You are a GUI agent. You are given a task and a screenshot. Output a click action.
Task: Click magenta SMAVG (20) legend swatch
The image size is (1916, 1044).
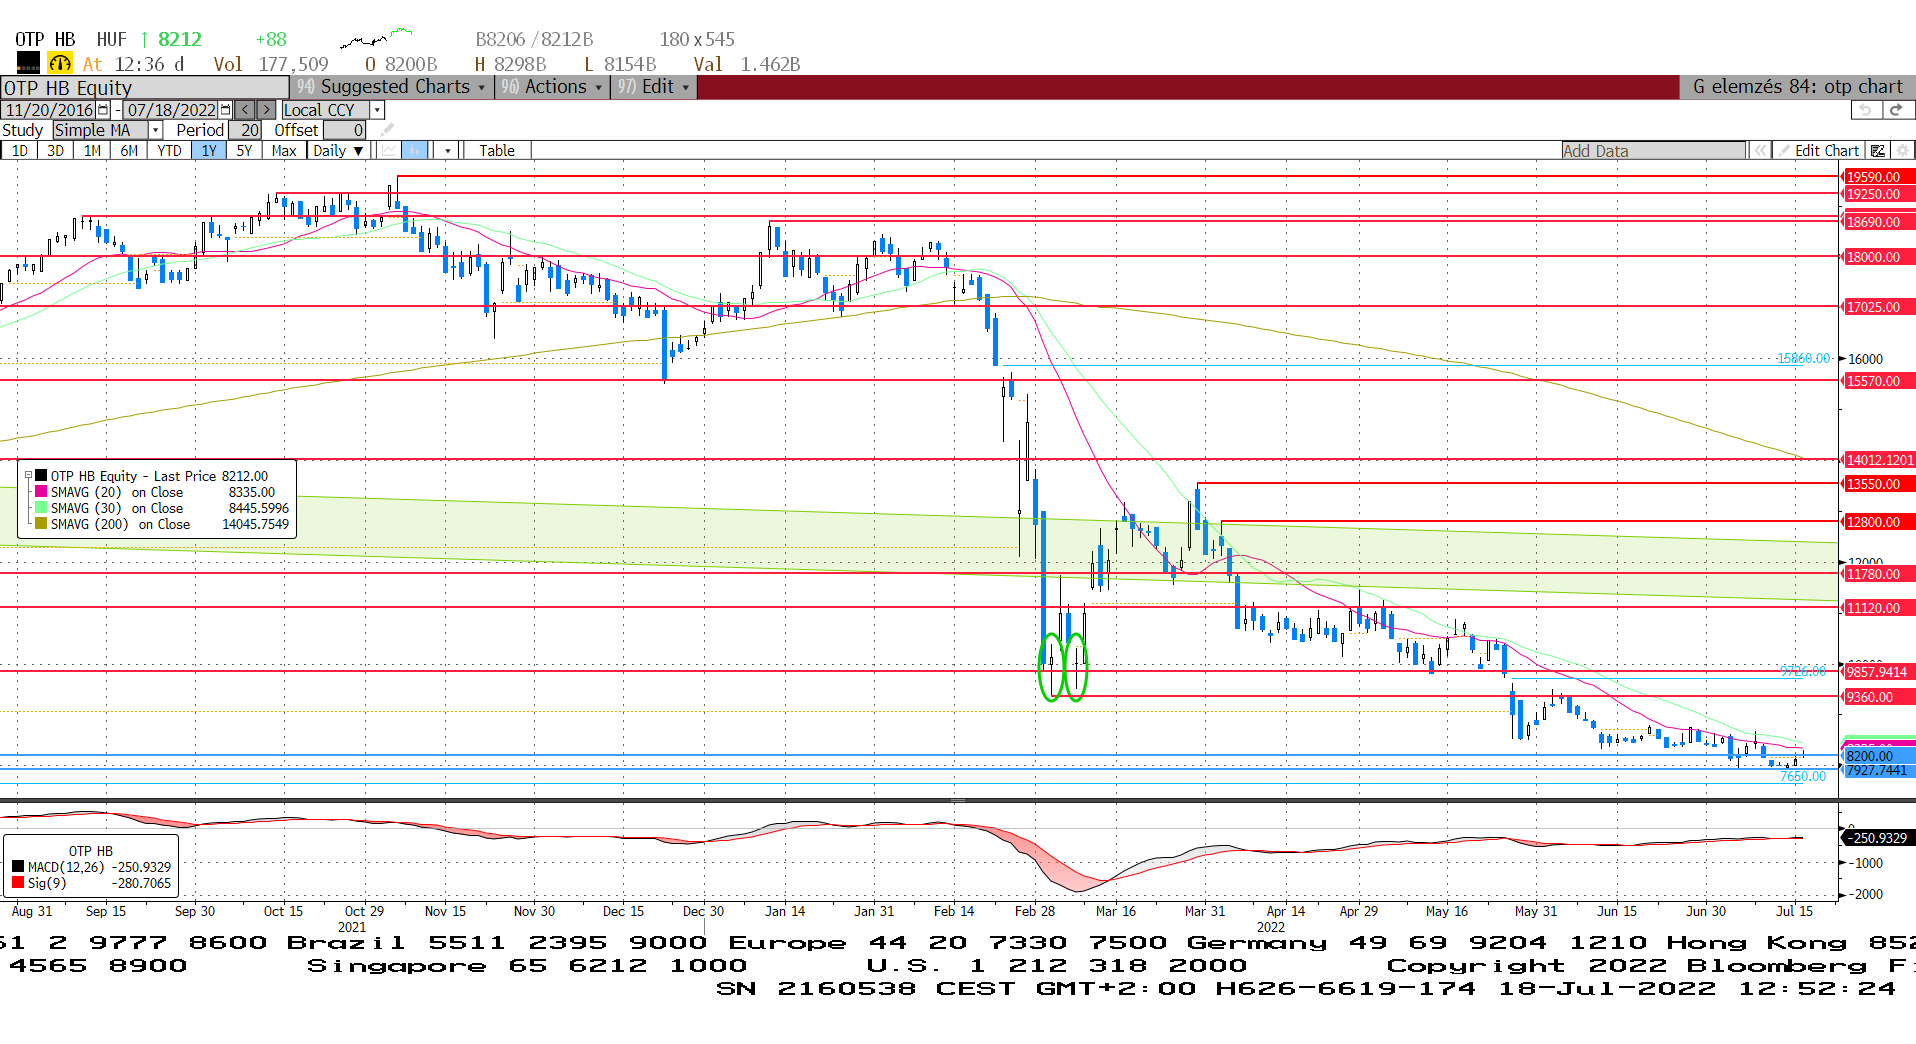click(41, 492)
